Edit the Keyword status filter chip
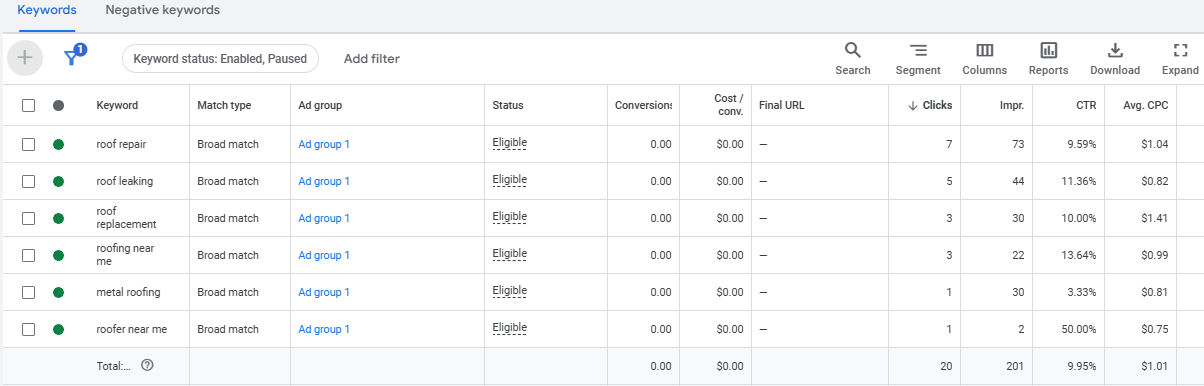 220,59
